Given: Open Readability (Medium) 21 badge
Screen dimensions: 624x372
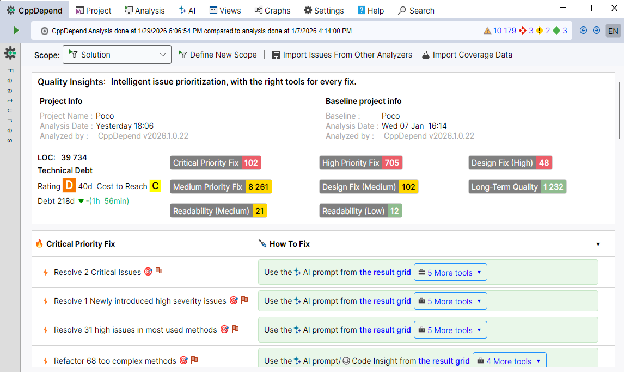Looking at the screenshot, I should [218, 211].
